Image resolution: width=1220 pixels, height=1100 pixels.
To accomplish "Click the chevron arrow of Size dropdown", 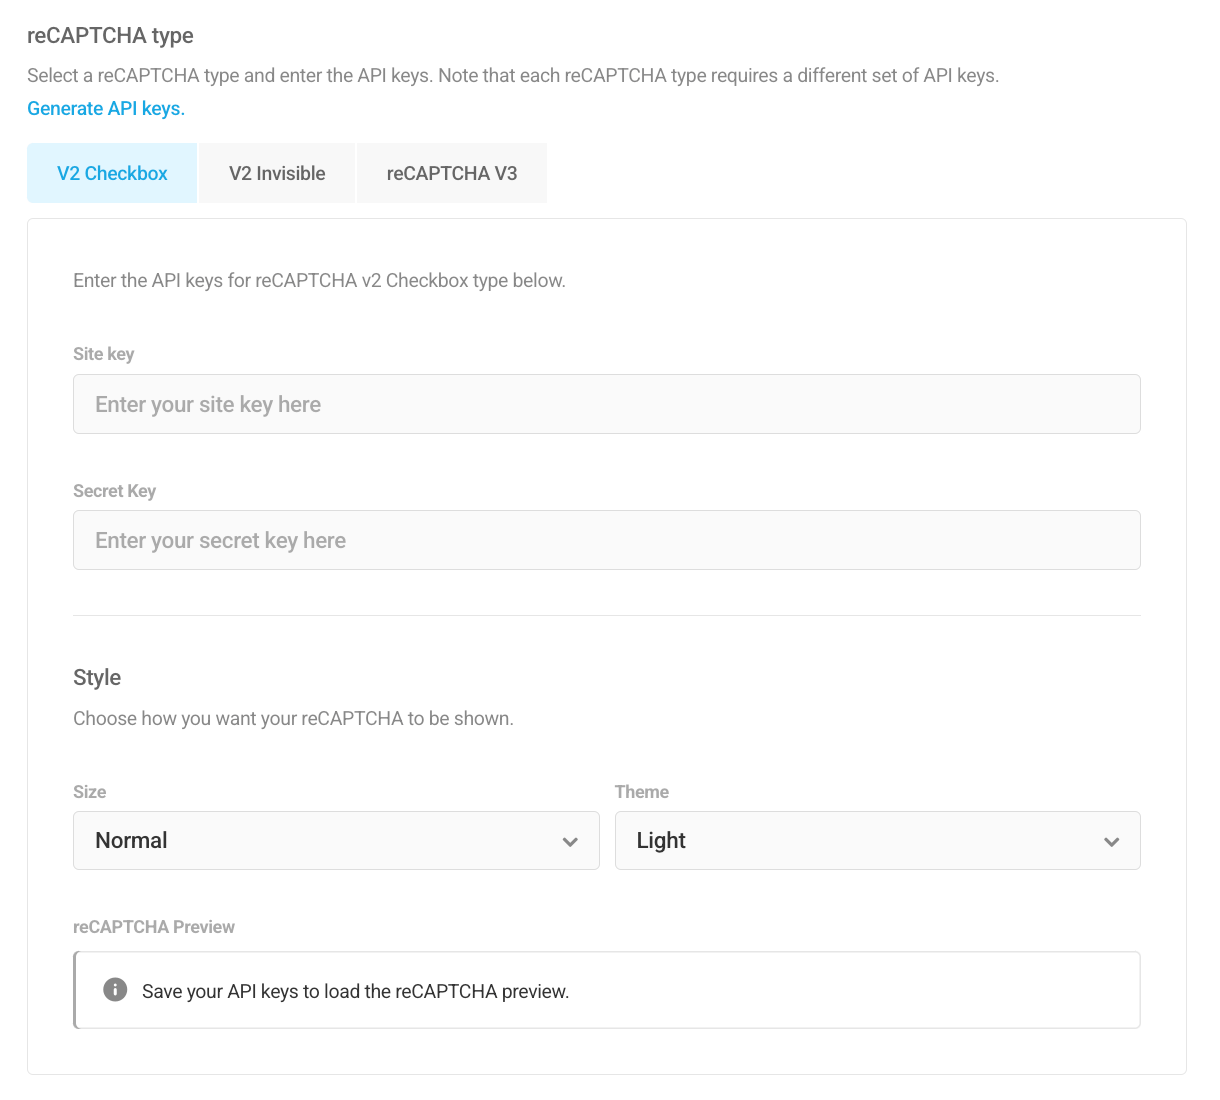I will (570, 841).
